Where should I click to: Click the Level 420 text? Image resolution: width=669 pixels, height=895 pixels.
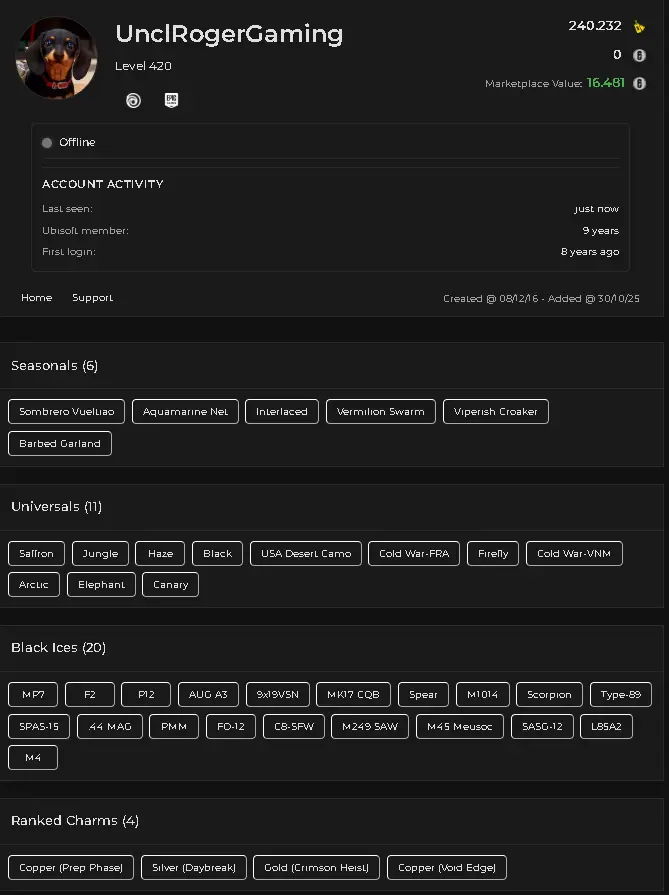click(143, 66)
